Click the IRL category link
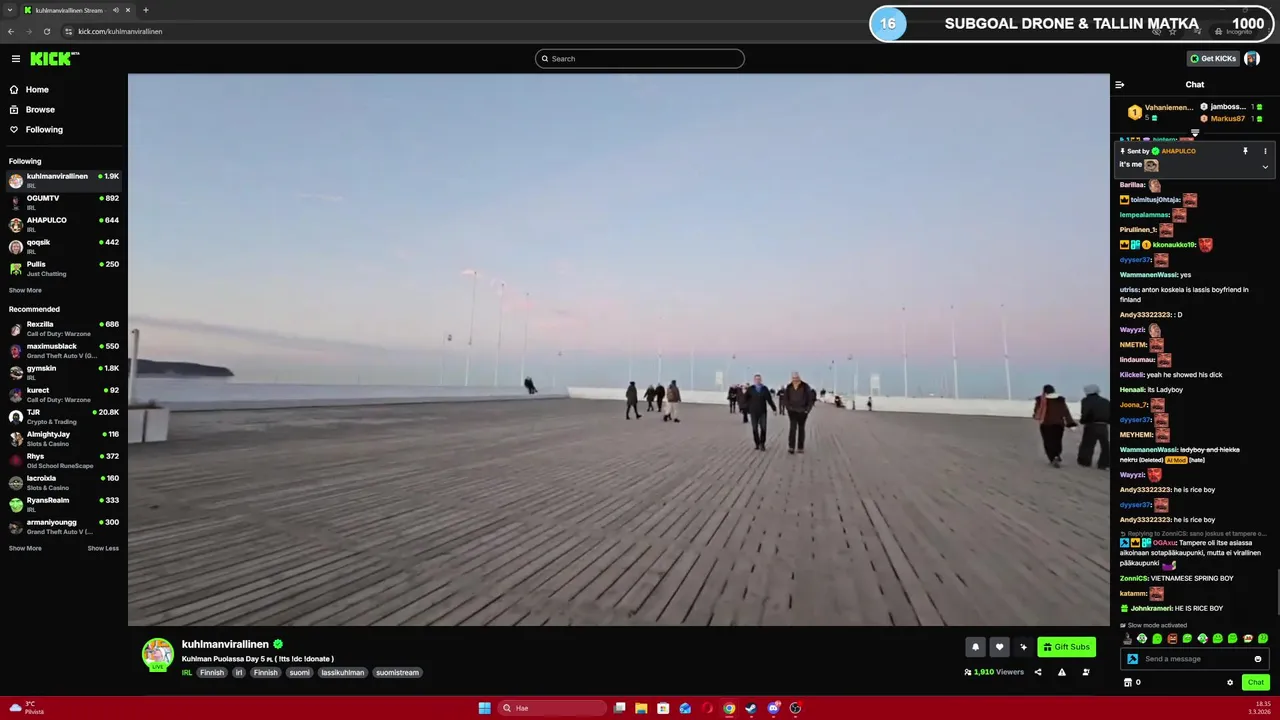 187,673
